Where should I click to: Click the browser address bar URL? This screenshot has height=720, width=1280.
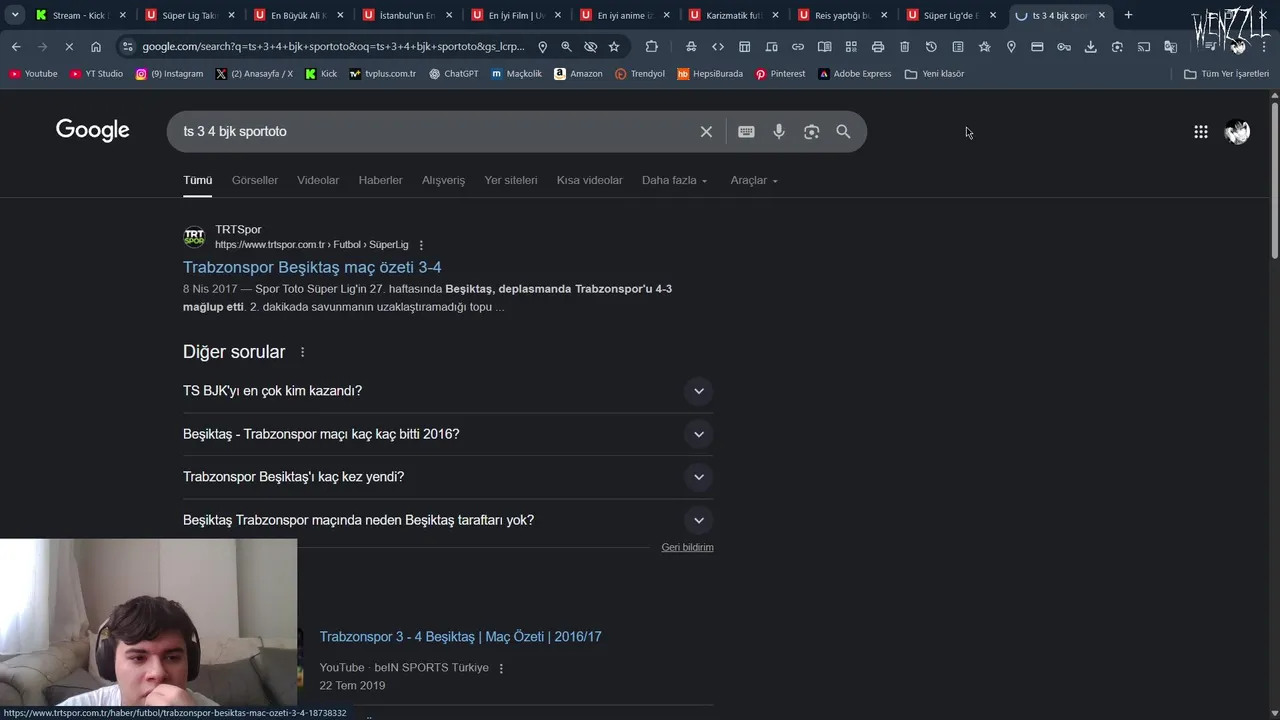(x=333, y=47)
